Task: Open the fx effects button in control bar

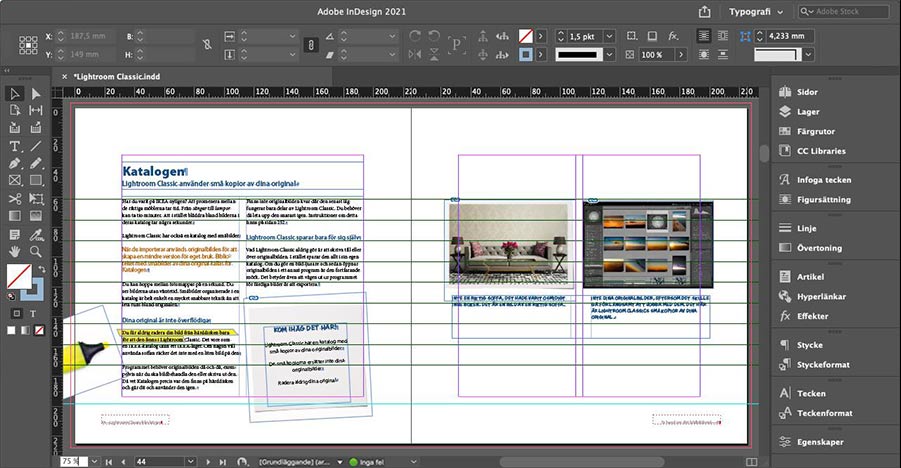Action: point(673,36)
